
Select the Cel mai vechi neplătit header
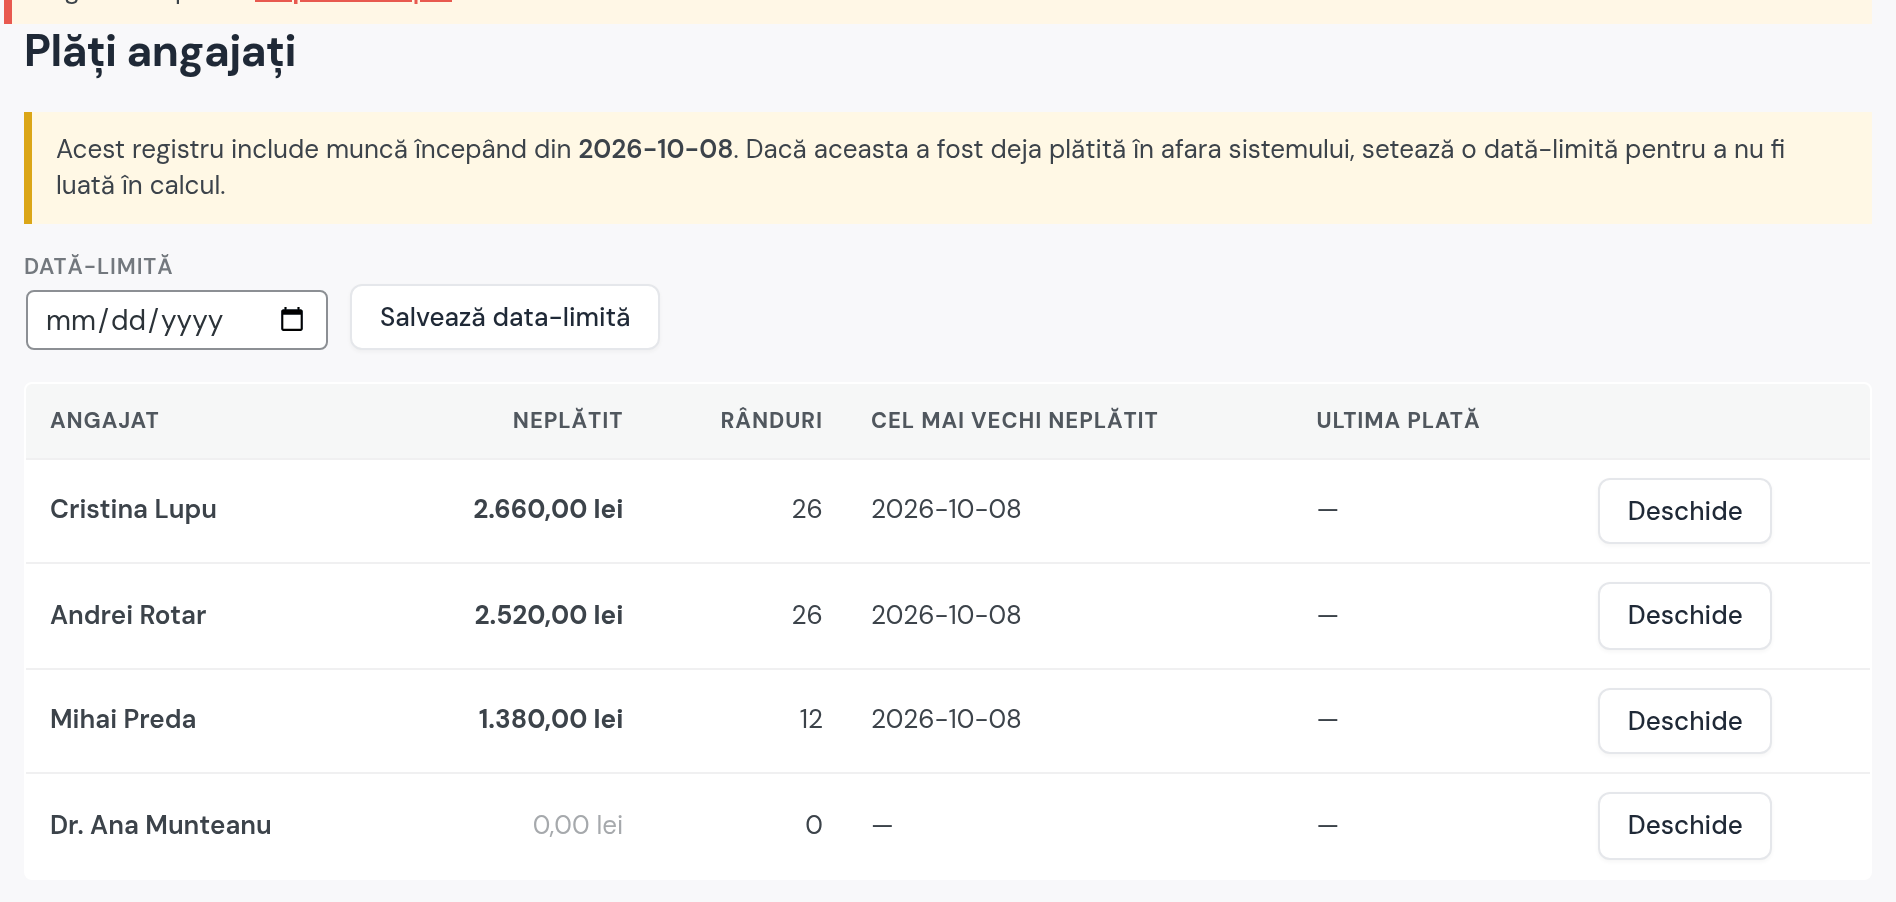tap(1014, 420)
